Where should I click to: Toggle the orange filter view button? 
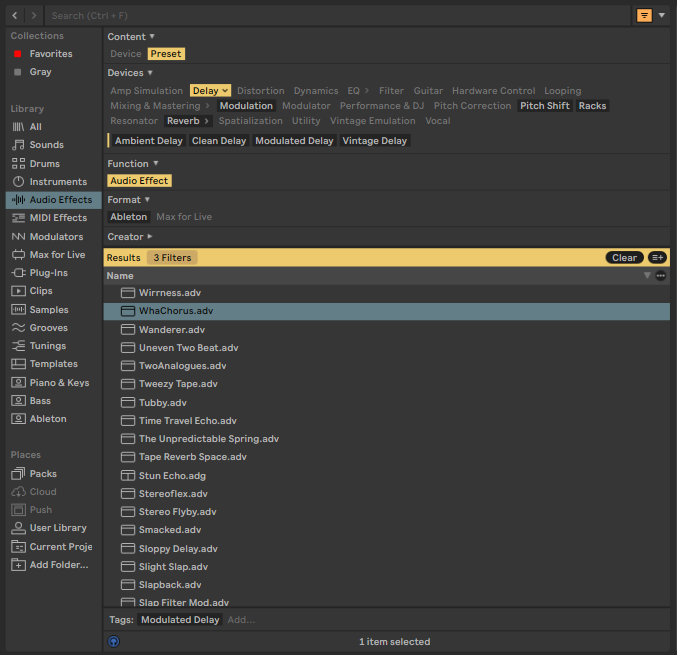(644, 16)
